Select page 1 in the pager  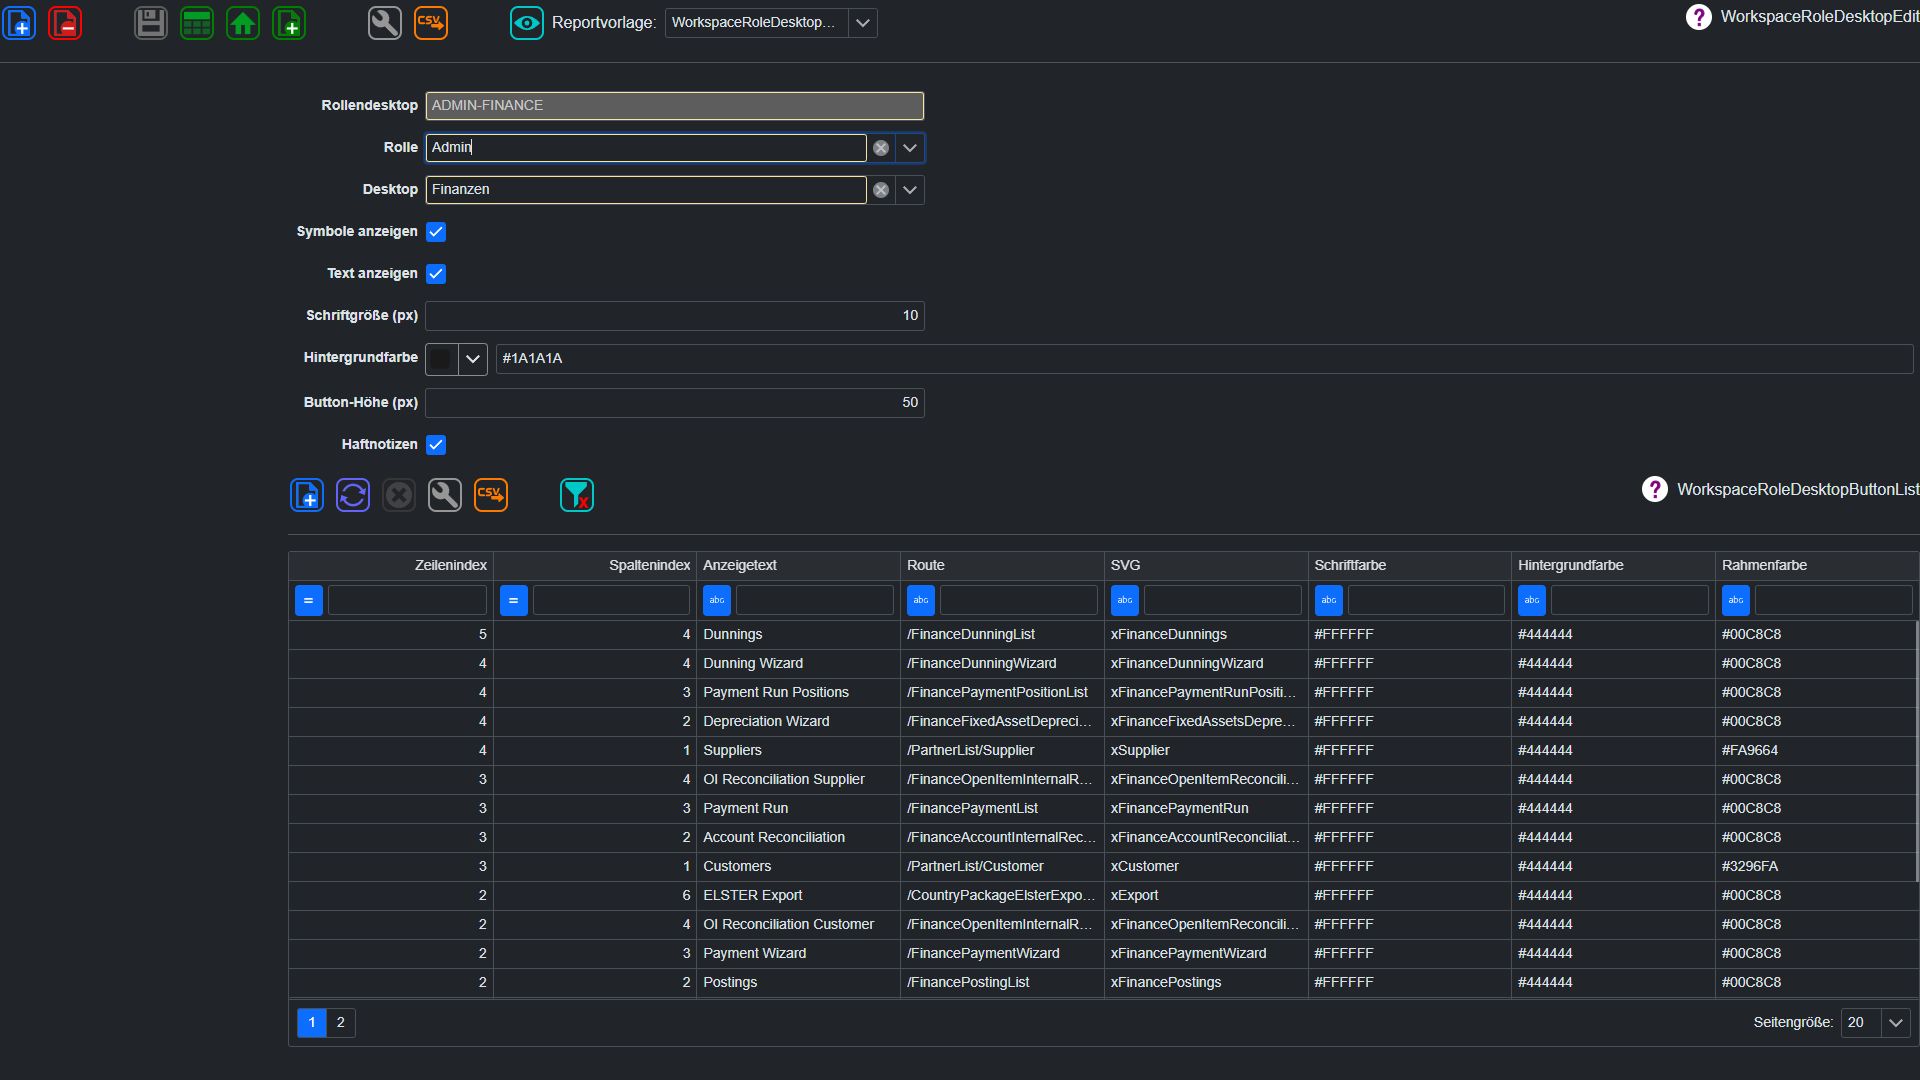pos(312,1023)
